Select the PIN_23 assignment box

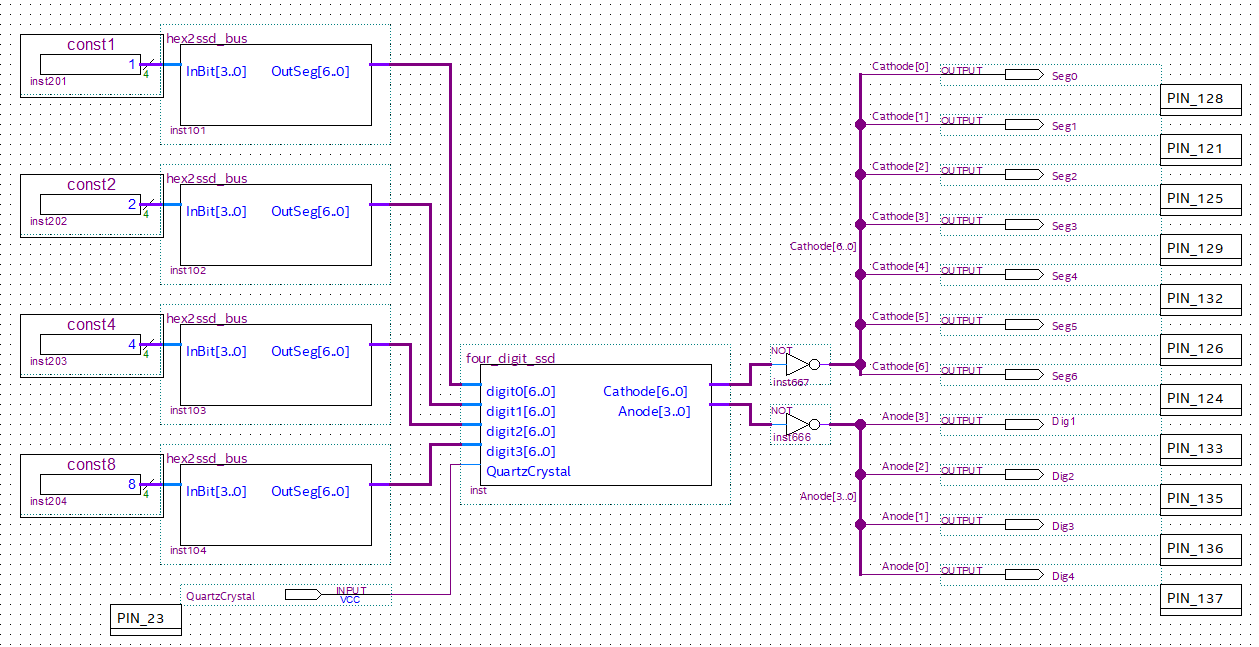[146, 619]
